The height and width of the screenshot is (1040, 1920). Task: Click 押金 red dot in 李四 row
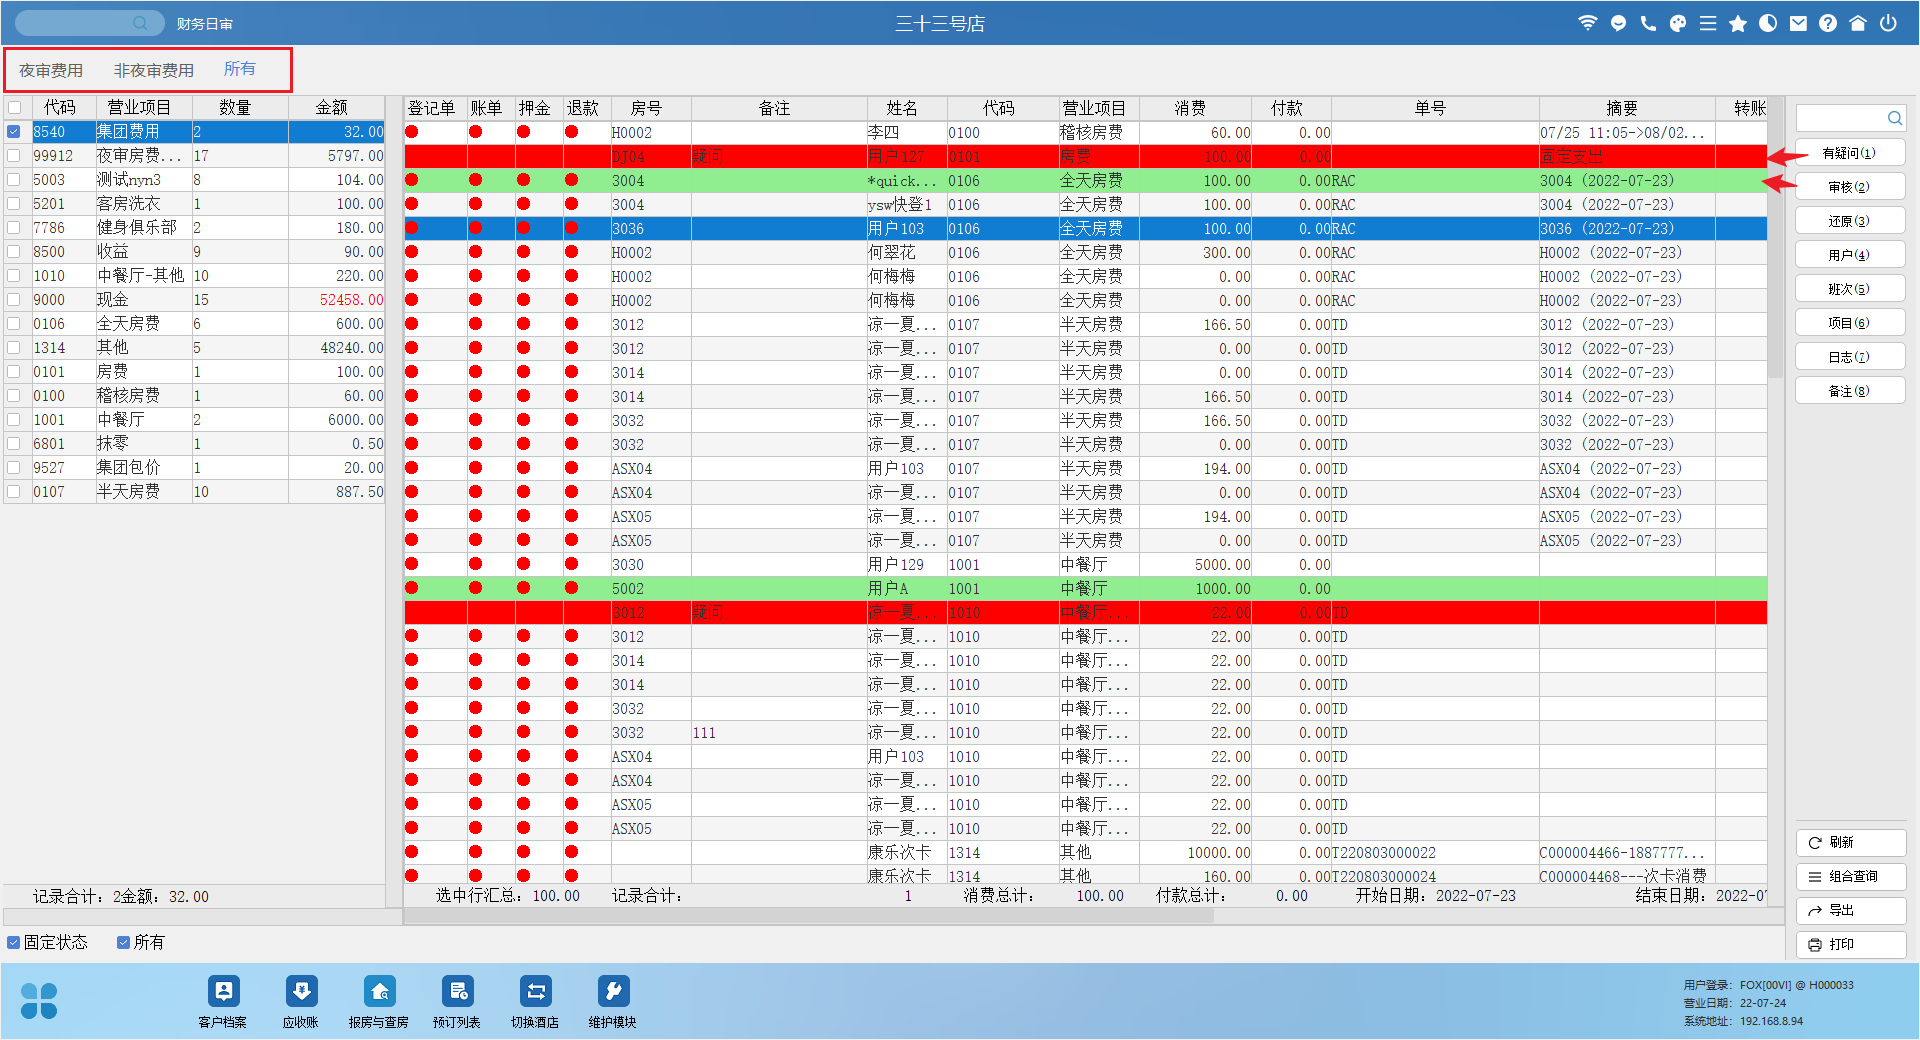[524, 132]
